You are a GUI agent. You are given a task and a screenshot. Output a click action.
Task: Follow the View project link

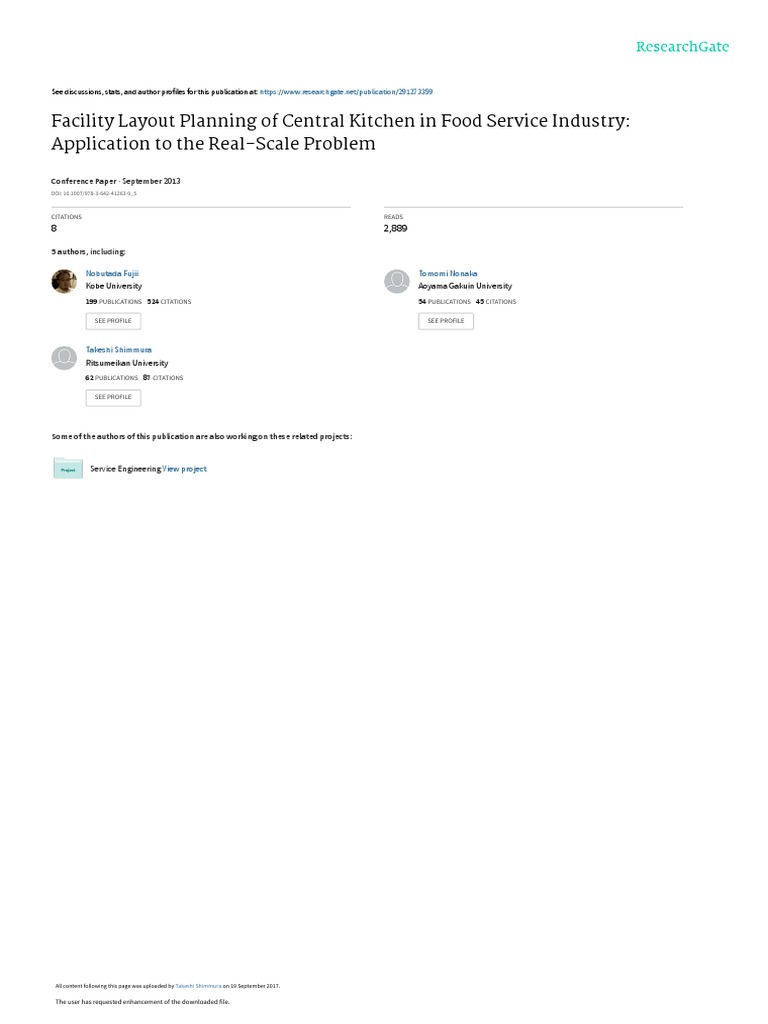pos(185,468)
